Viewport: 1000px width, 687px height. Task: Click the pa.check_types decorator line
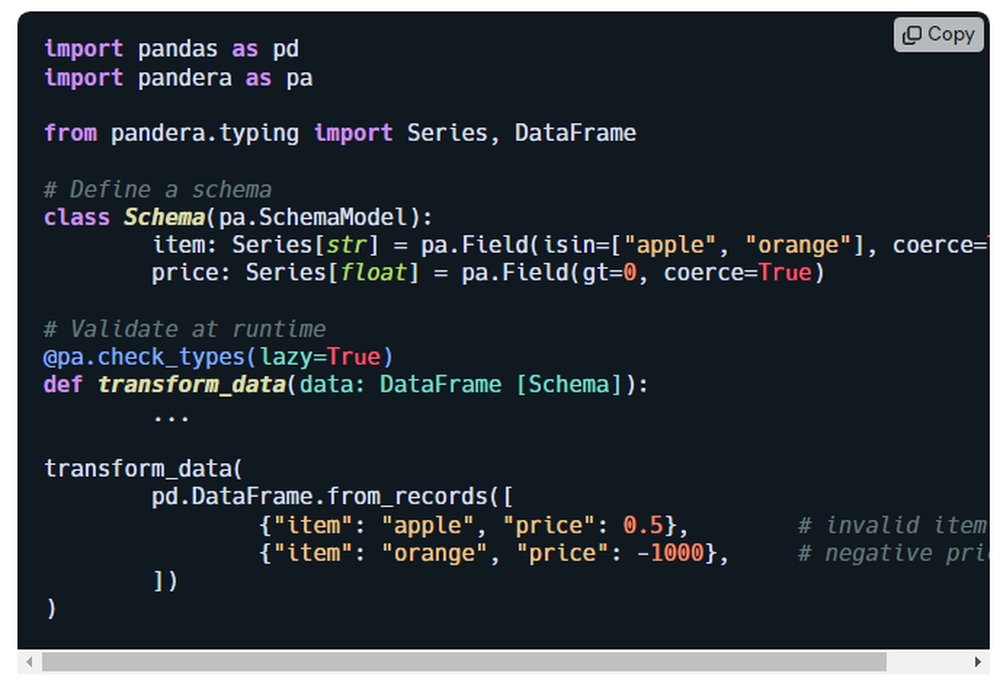(216, 356)
